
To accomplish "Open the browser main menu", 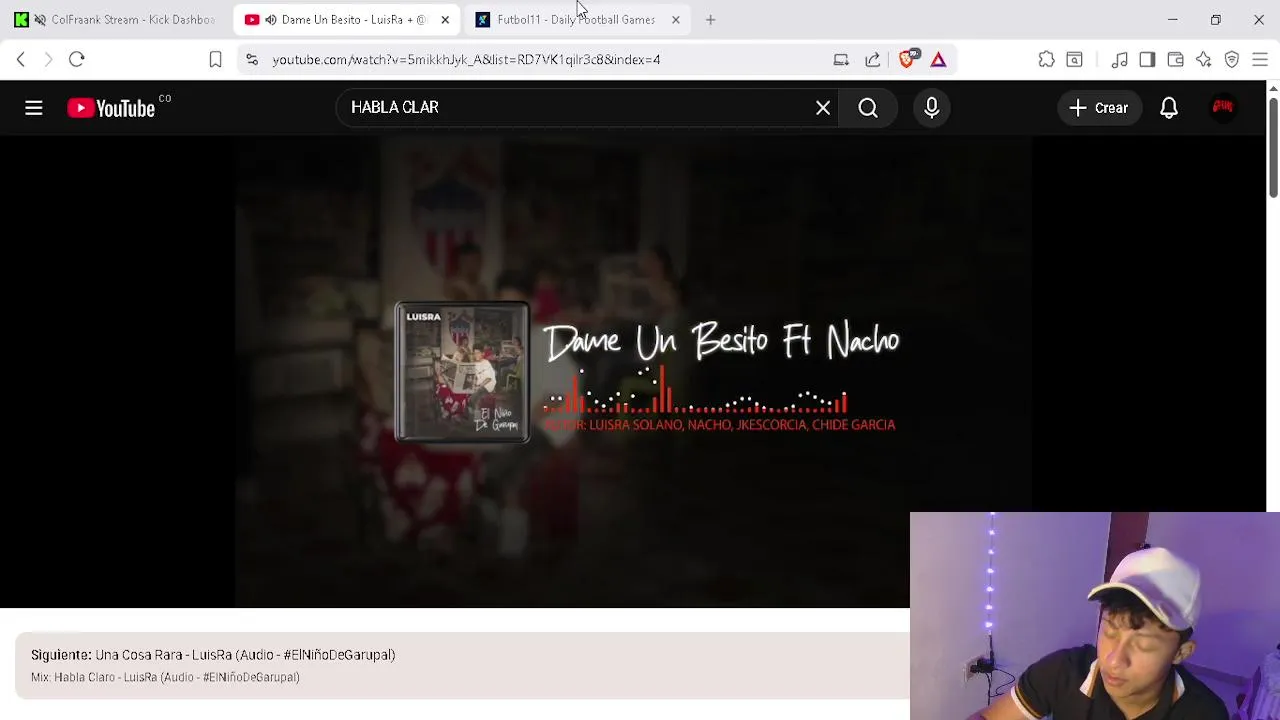I will (x=1260, y=60).
